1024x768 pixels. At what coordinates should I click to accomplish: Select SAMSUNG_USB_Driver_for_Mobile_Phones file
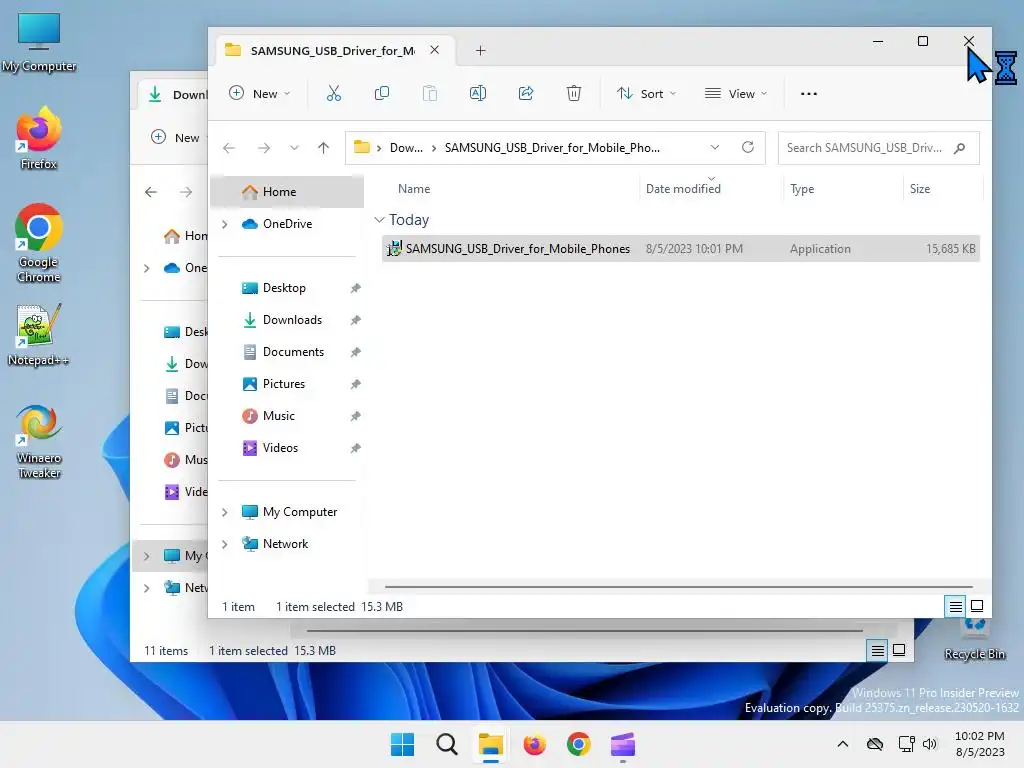(x=680, y=249)
